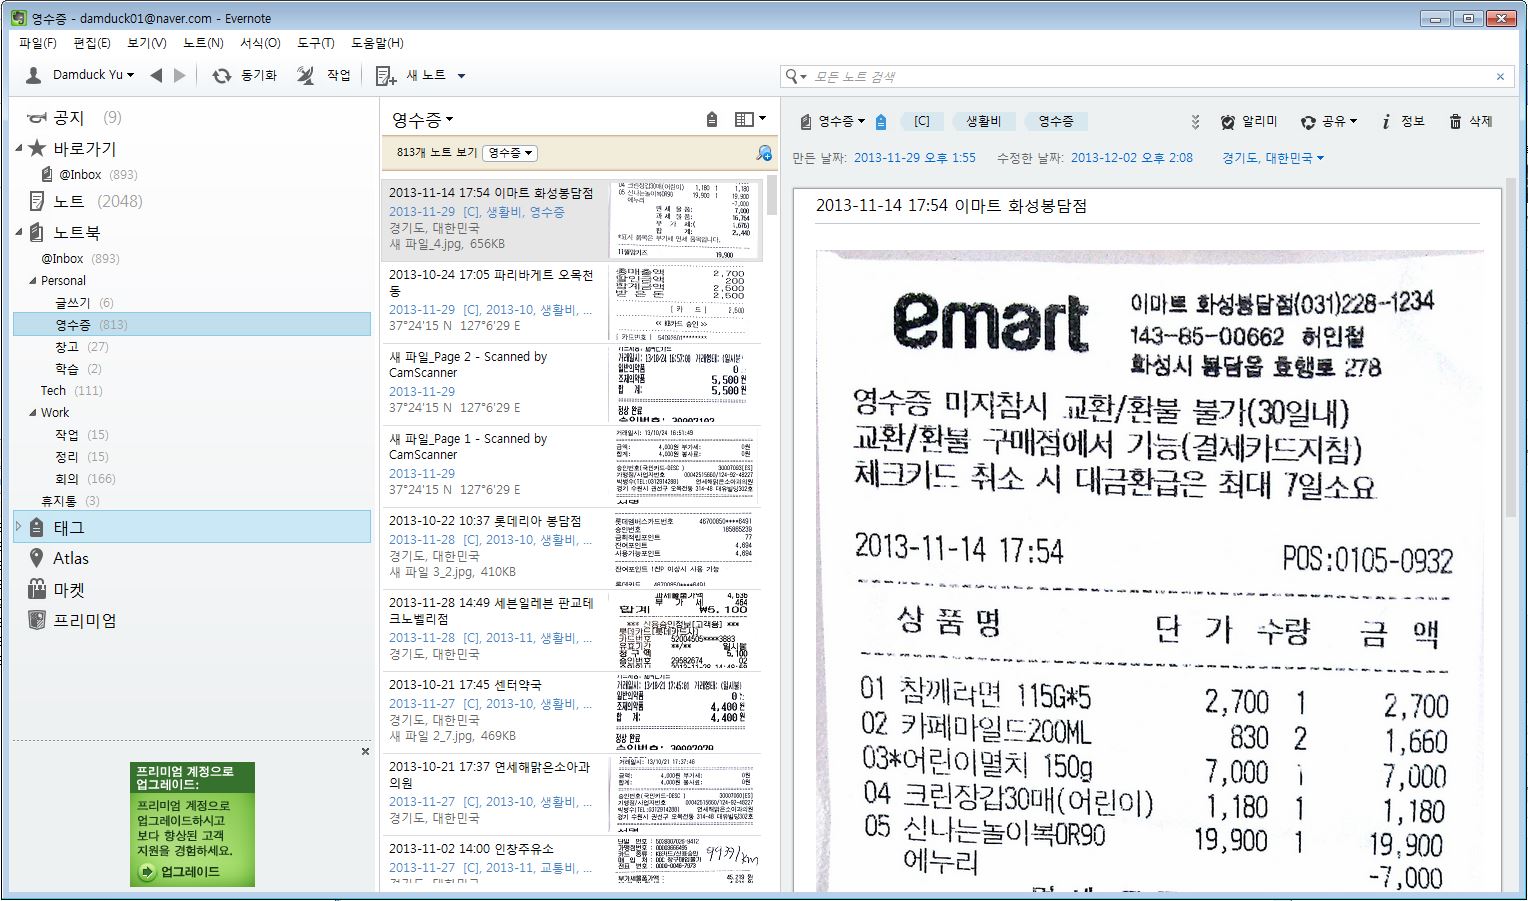Open note 2013-10-21 17:45 센터약국
The height and width of the screenshot is (901, 1528).
[571, 712]
